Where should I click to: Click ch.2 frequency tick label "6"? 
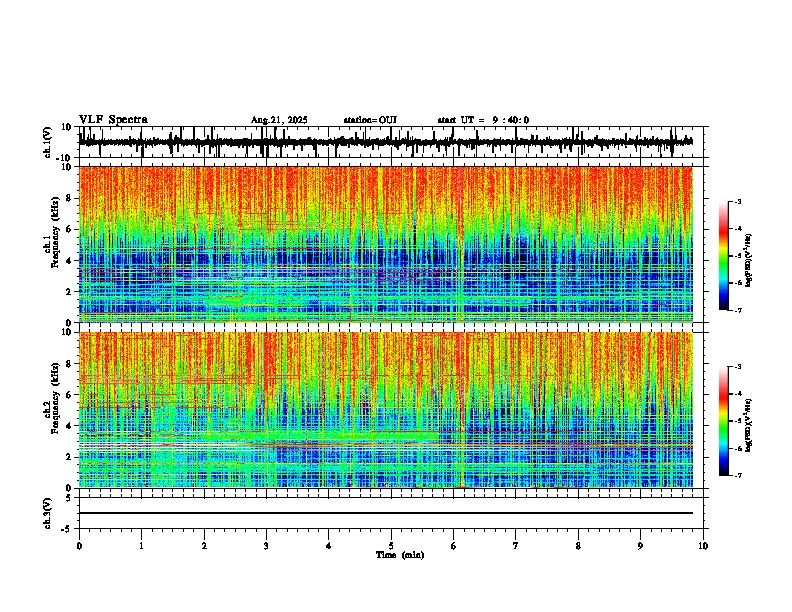click(69, 395)
